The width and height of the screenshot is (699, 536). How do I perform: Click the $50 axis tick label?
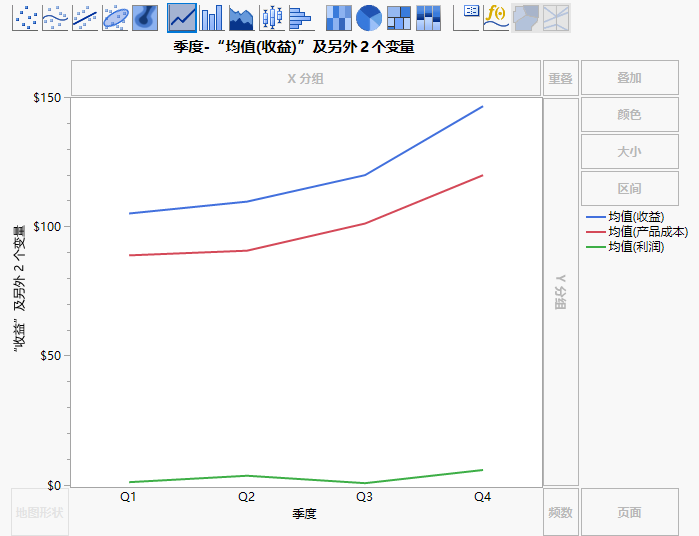click(51, 356)
